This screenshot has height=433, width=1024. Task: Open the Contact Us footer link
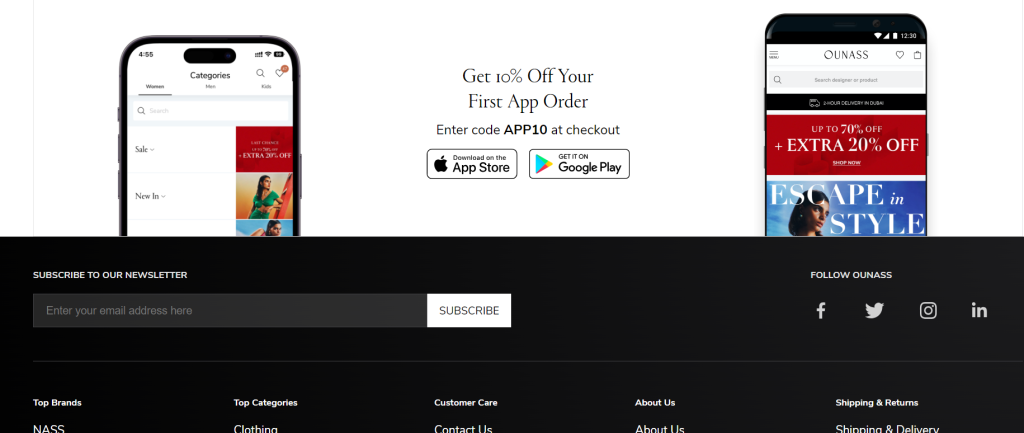(x=463, y=428)
